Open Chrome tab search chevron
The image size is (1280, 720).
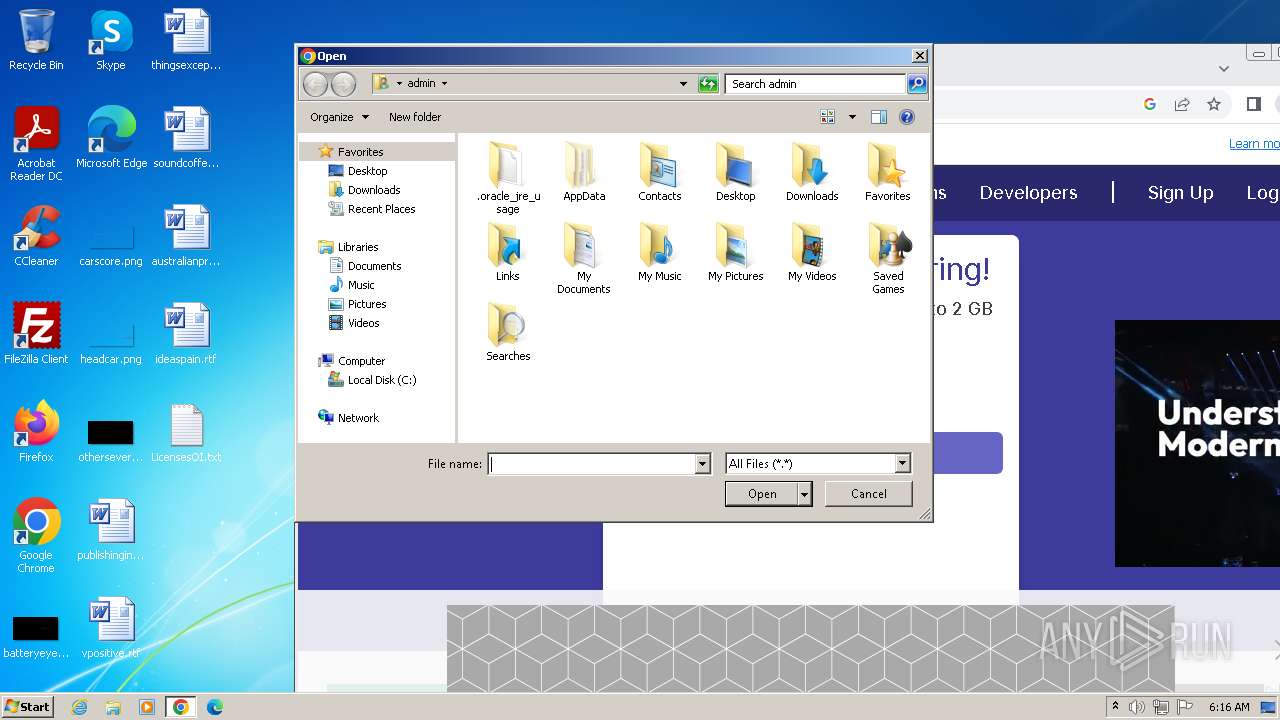pyautogui.click(x=1223, y=69)
